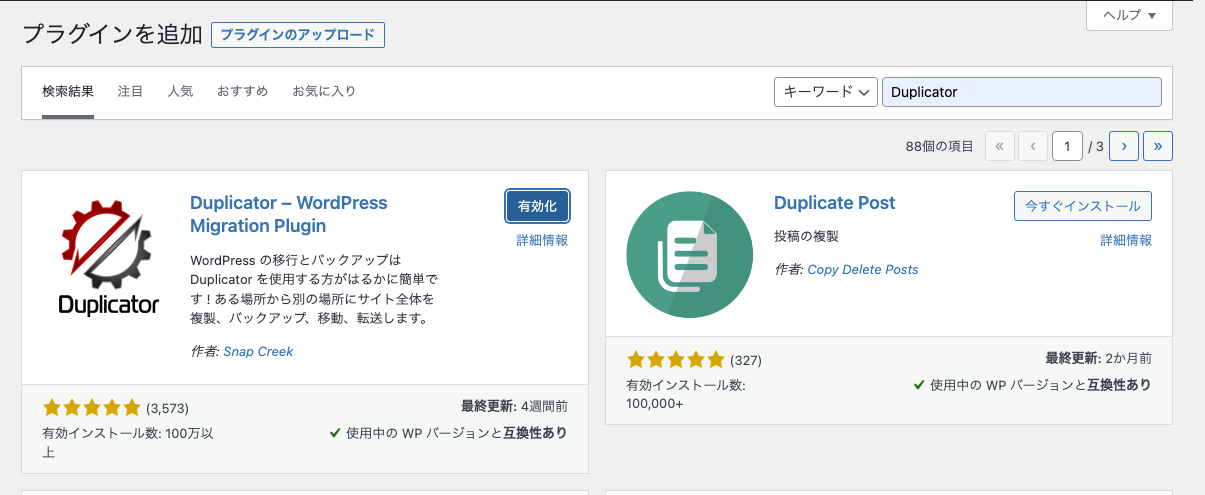Open the Snap Creek author link
Screen dimensions: 1205x495
[258, 351]
